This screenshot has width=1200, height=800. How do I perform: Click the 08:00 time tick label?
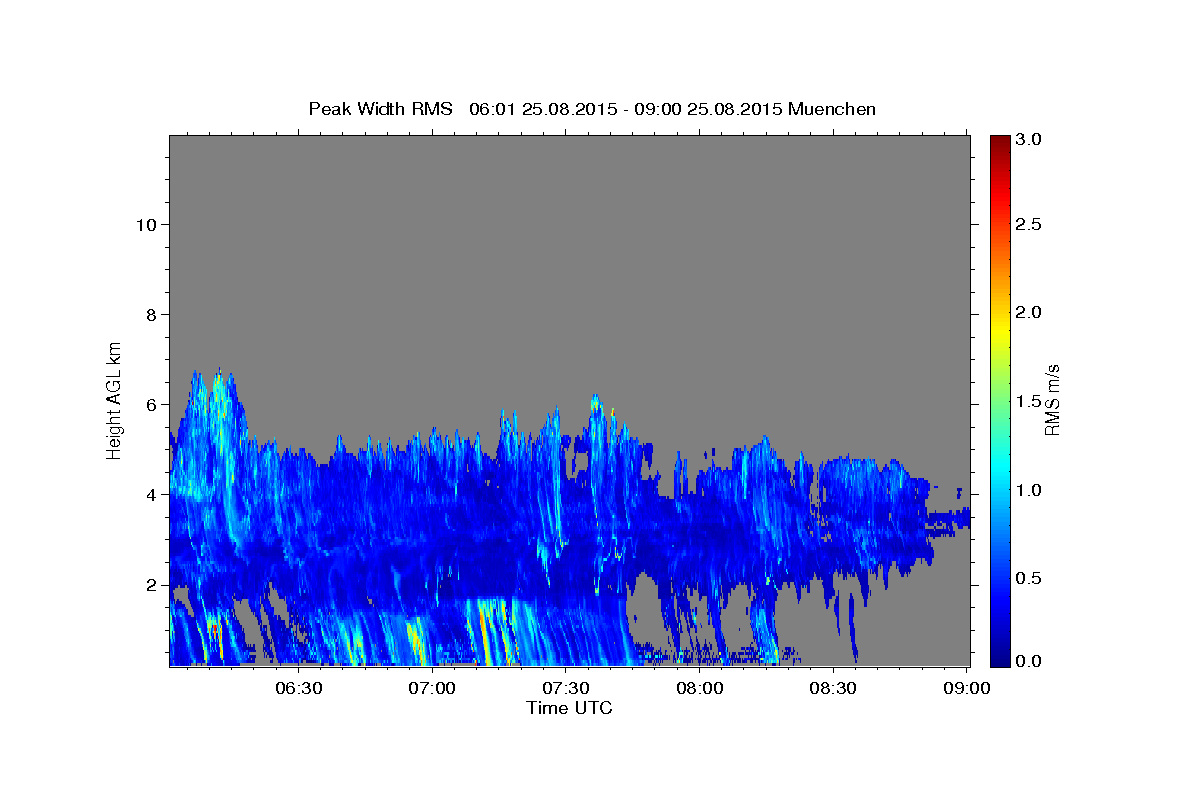pos(700,688)
